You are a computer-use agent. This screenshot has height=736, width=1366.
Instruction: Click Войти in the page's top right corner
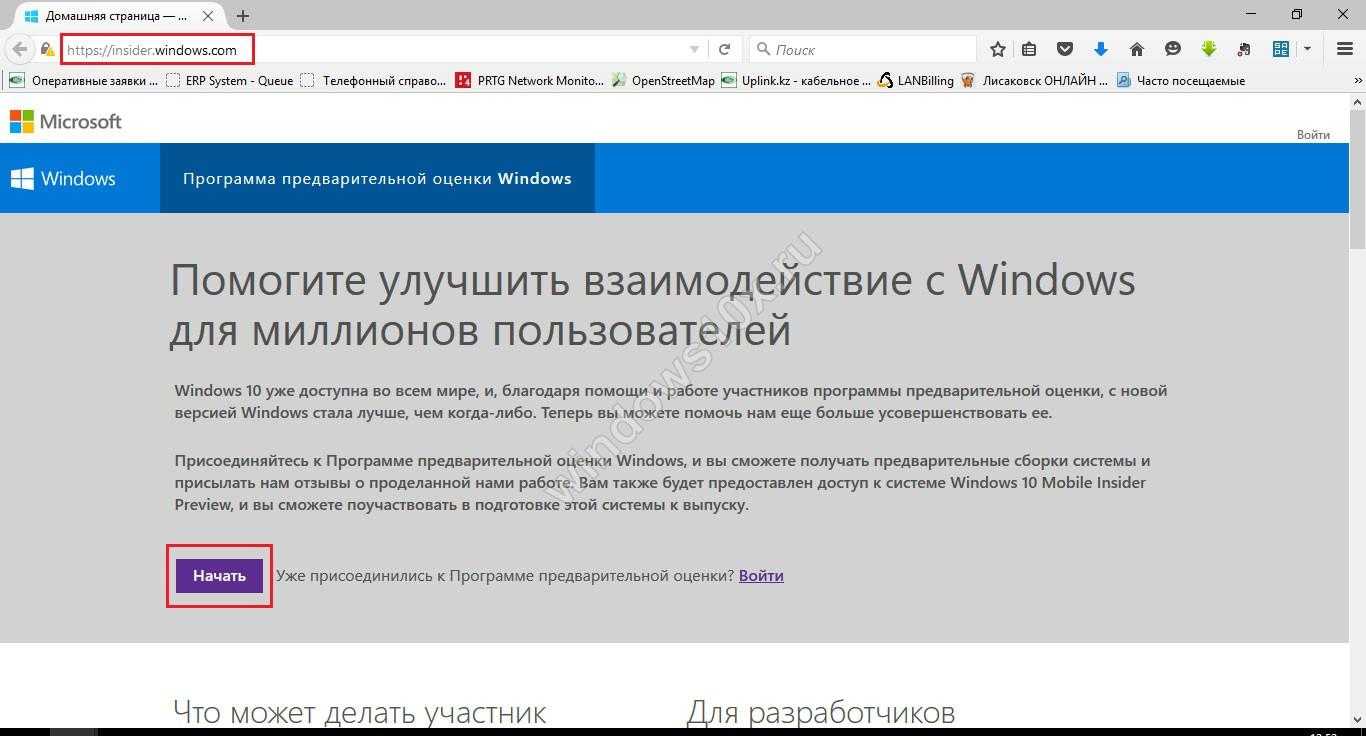pyautogui.click(x=1313, y=134)
